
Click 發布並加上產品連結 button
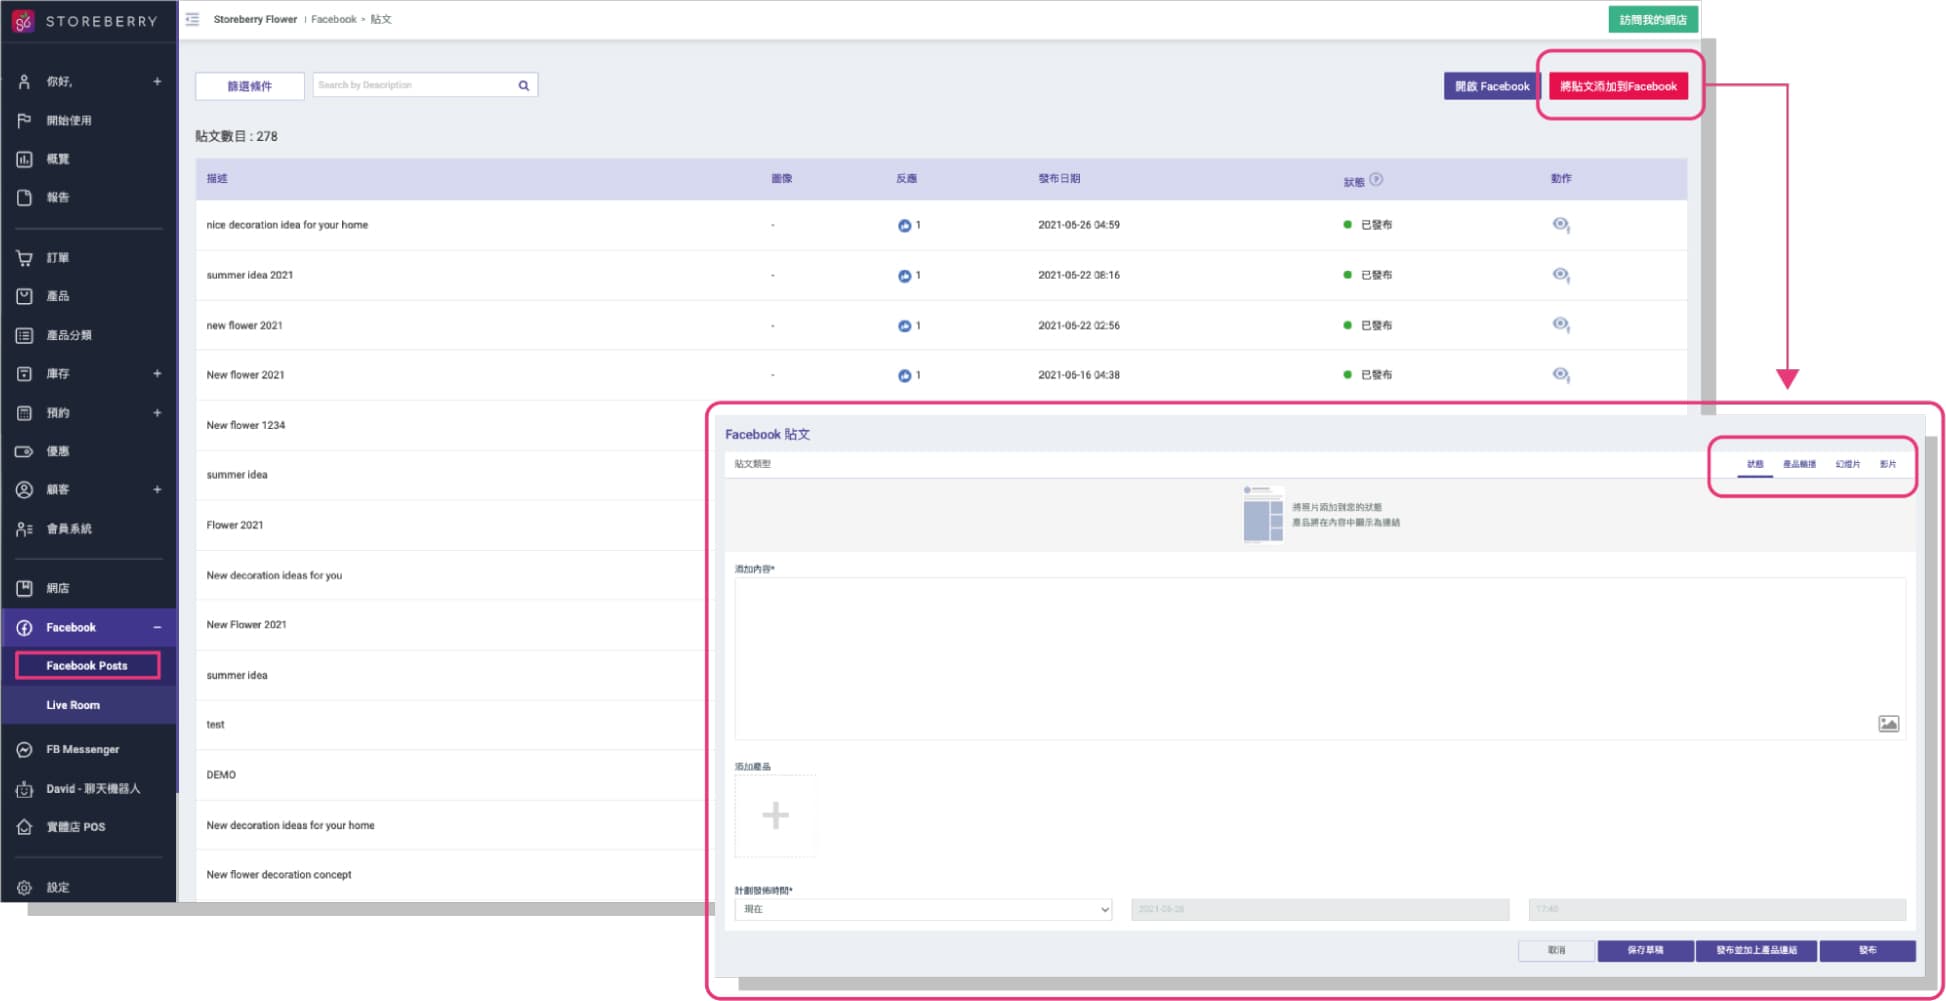1756,950
